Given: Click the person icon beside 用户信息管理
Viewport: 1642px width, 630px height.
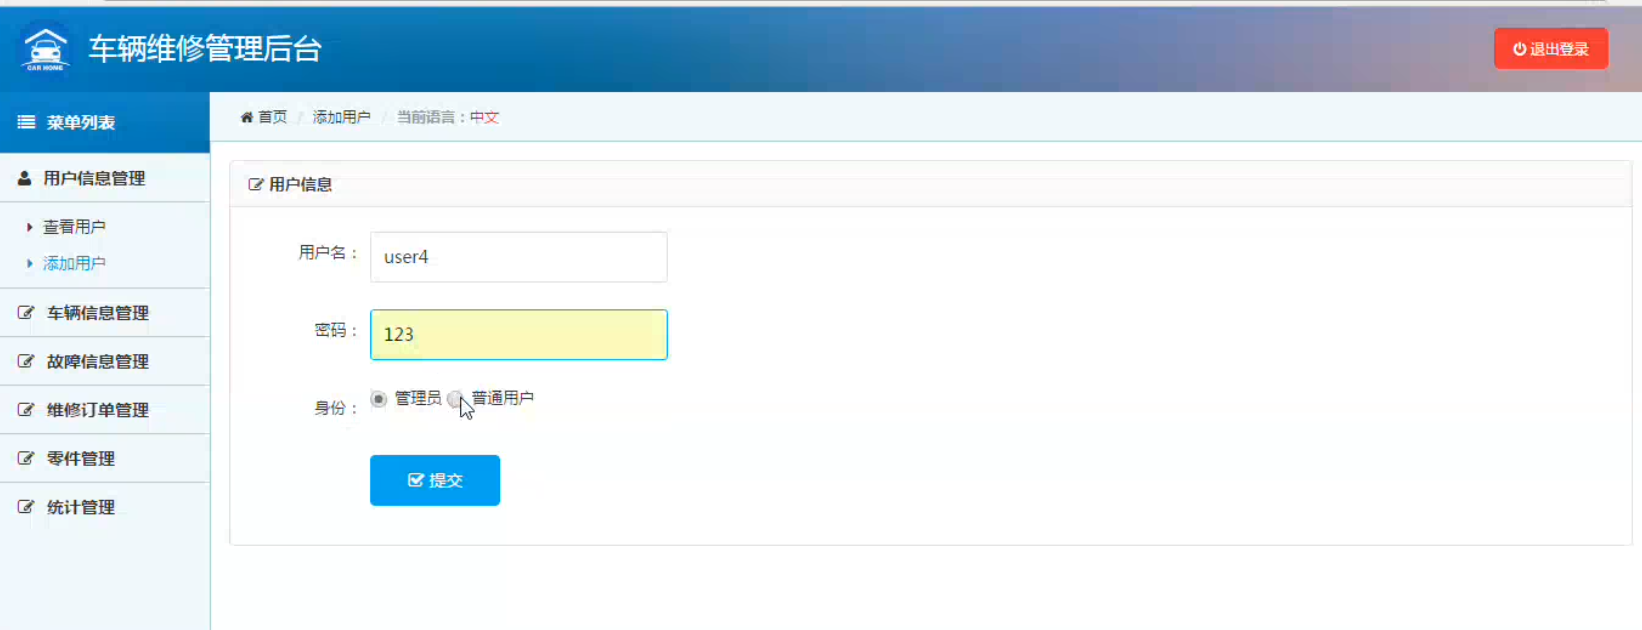Looking at the screenshot, I should coord(25,178).
